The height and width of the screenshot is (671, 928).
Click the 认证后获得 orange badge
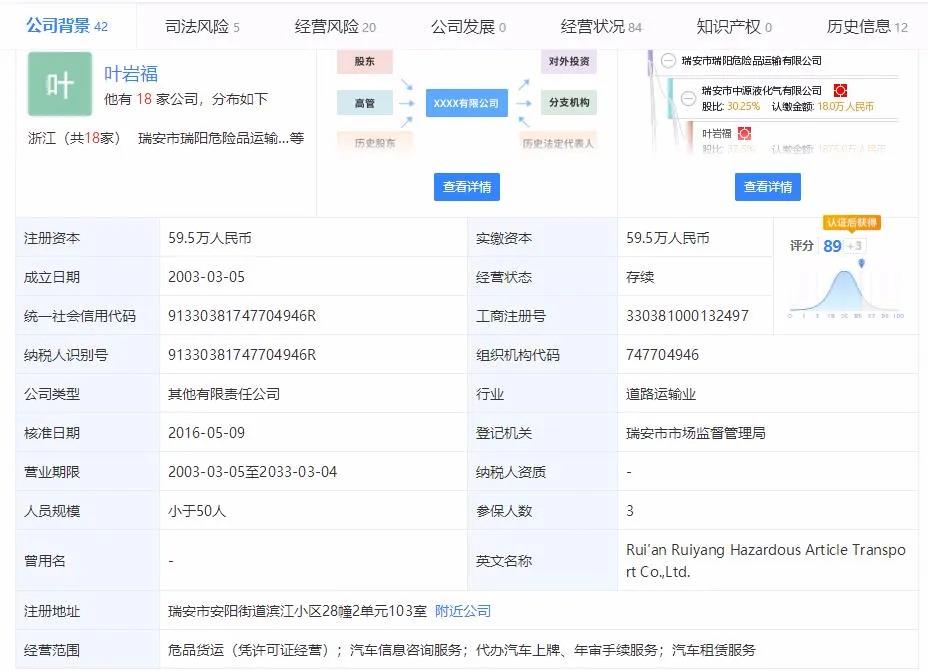[x=851, y=222]
